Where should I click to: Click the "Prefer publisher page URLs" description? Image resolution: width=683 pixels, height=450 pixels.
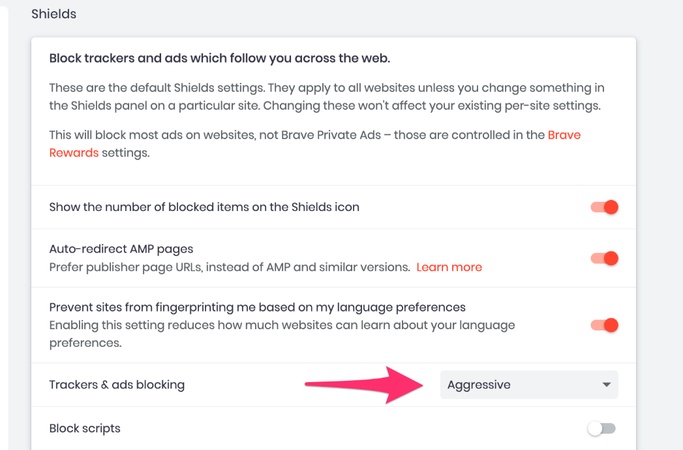click(x=230, y=267)
